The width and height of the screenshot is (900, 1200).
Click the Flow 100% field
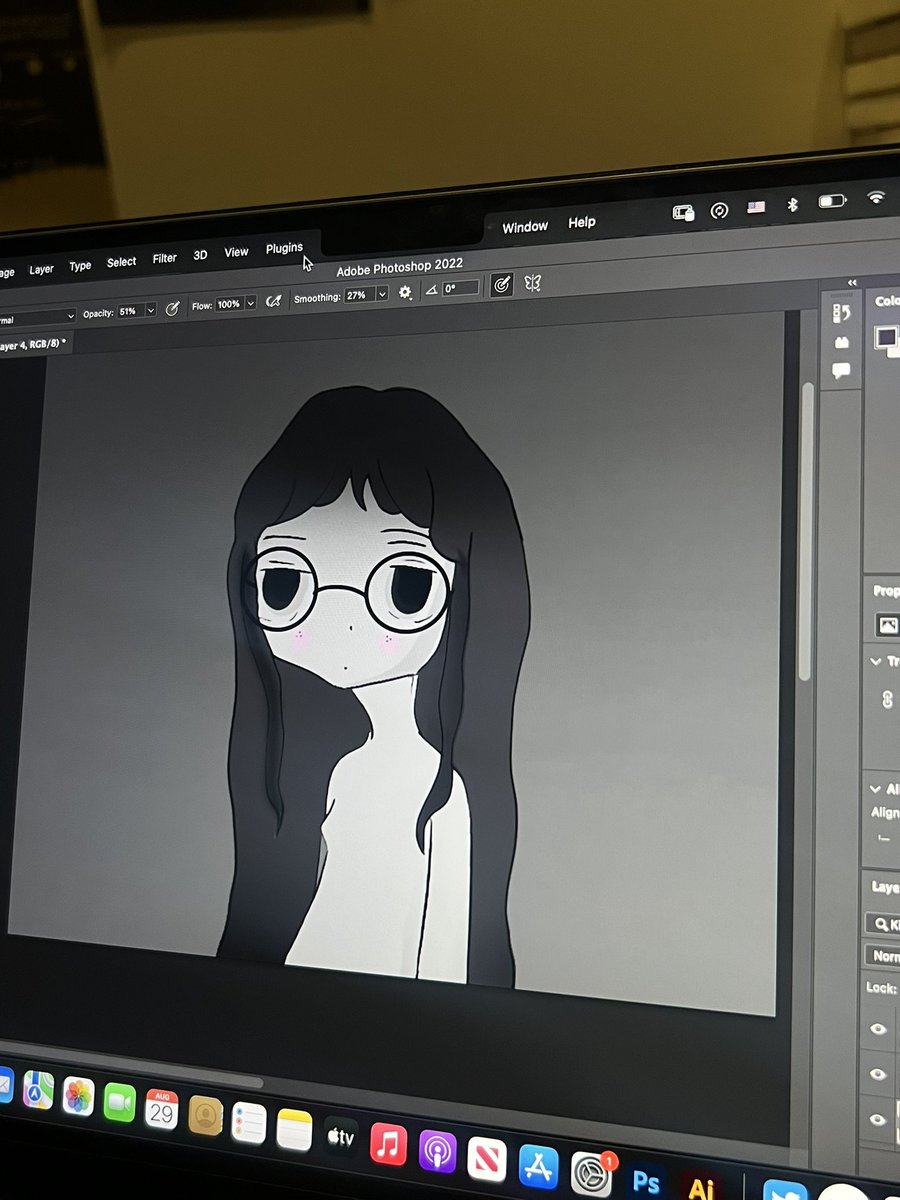point(229,304)
